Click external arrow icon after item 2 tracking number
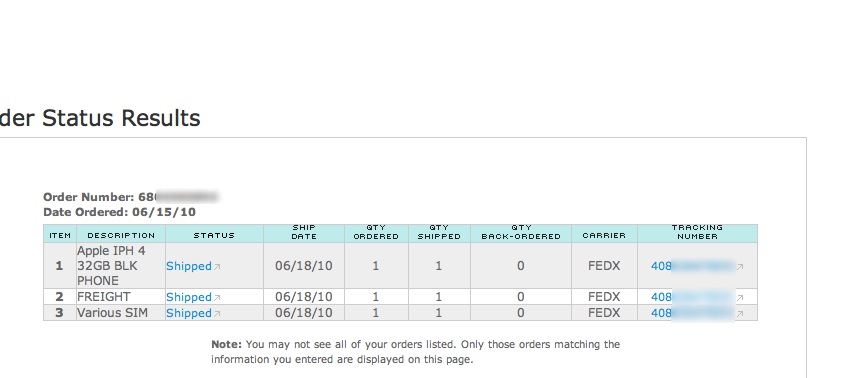This screenshot has height=378, width=863. 740,298
